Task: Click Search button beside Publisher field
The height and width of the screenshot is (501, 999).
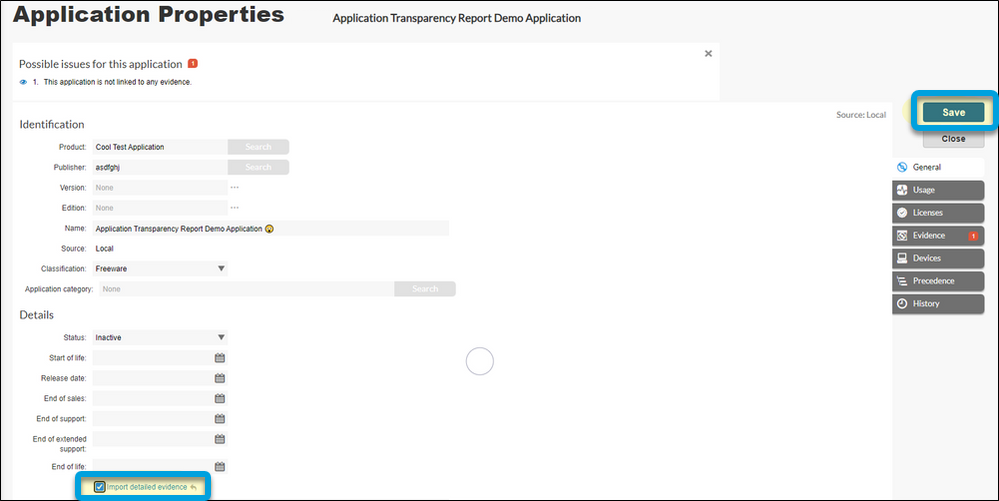Action: (258, 167)
